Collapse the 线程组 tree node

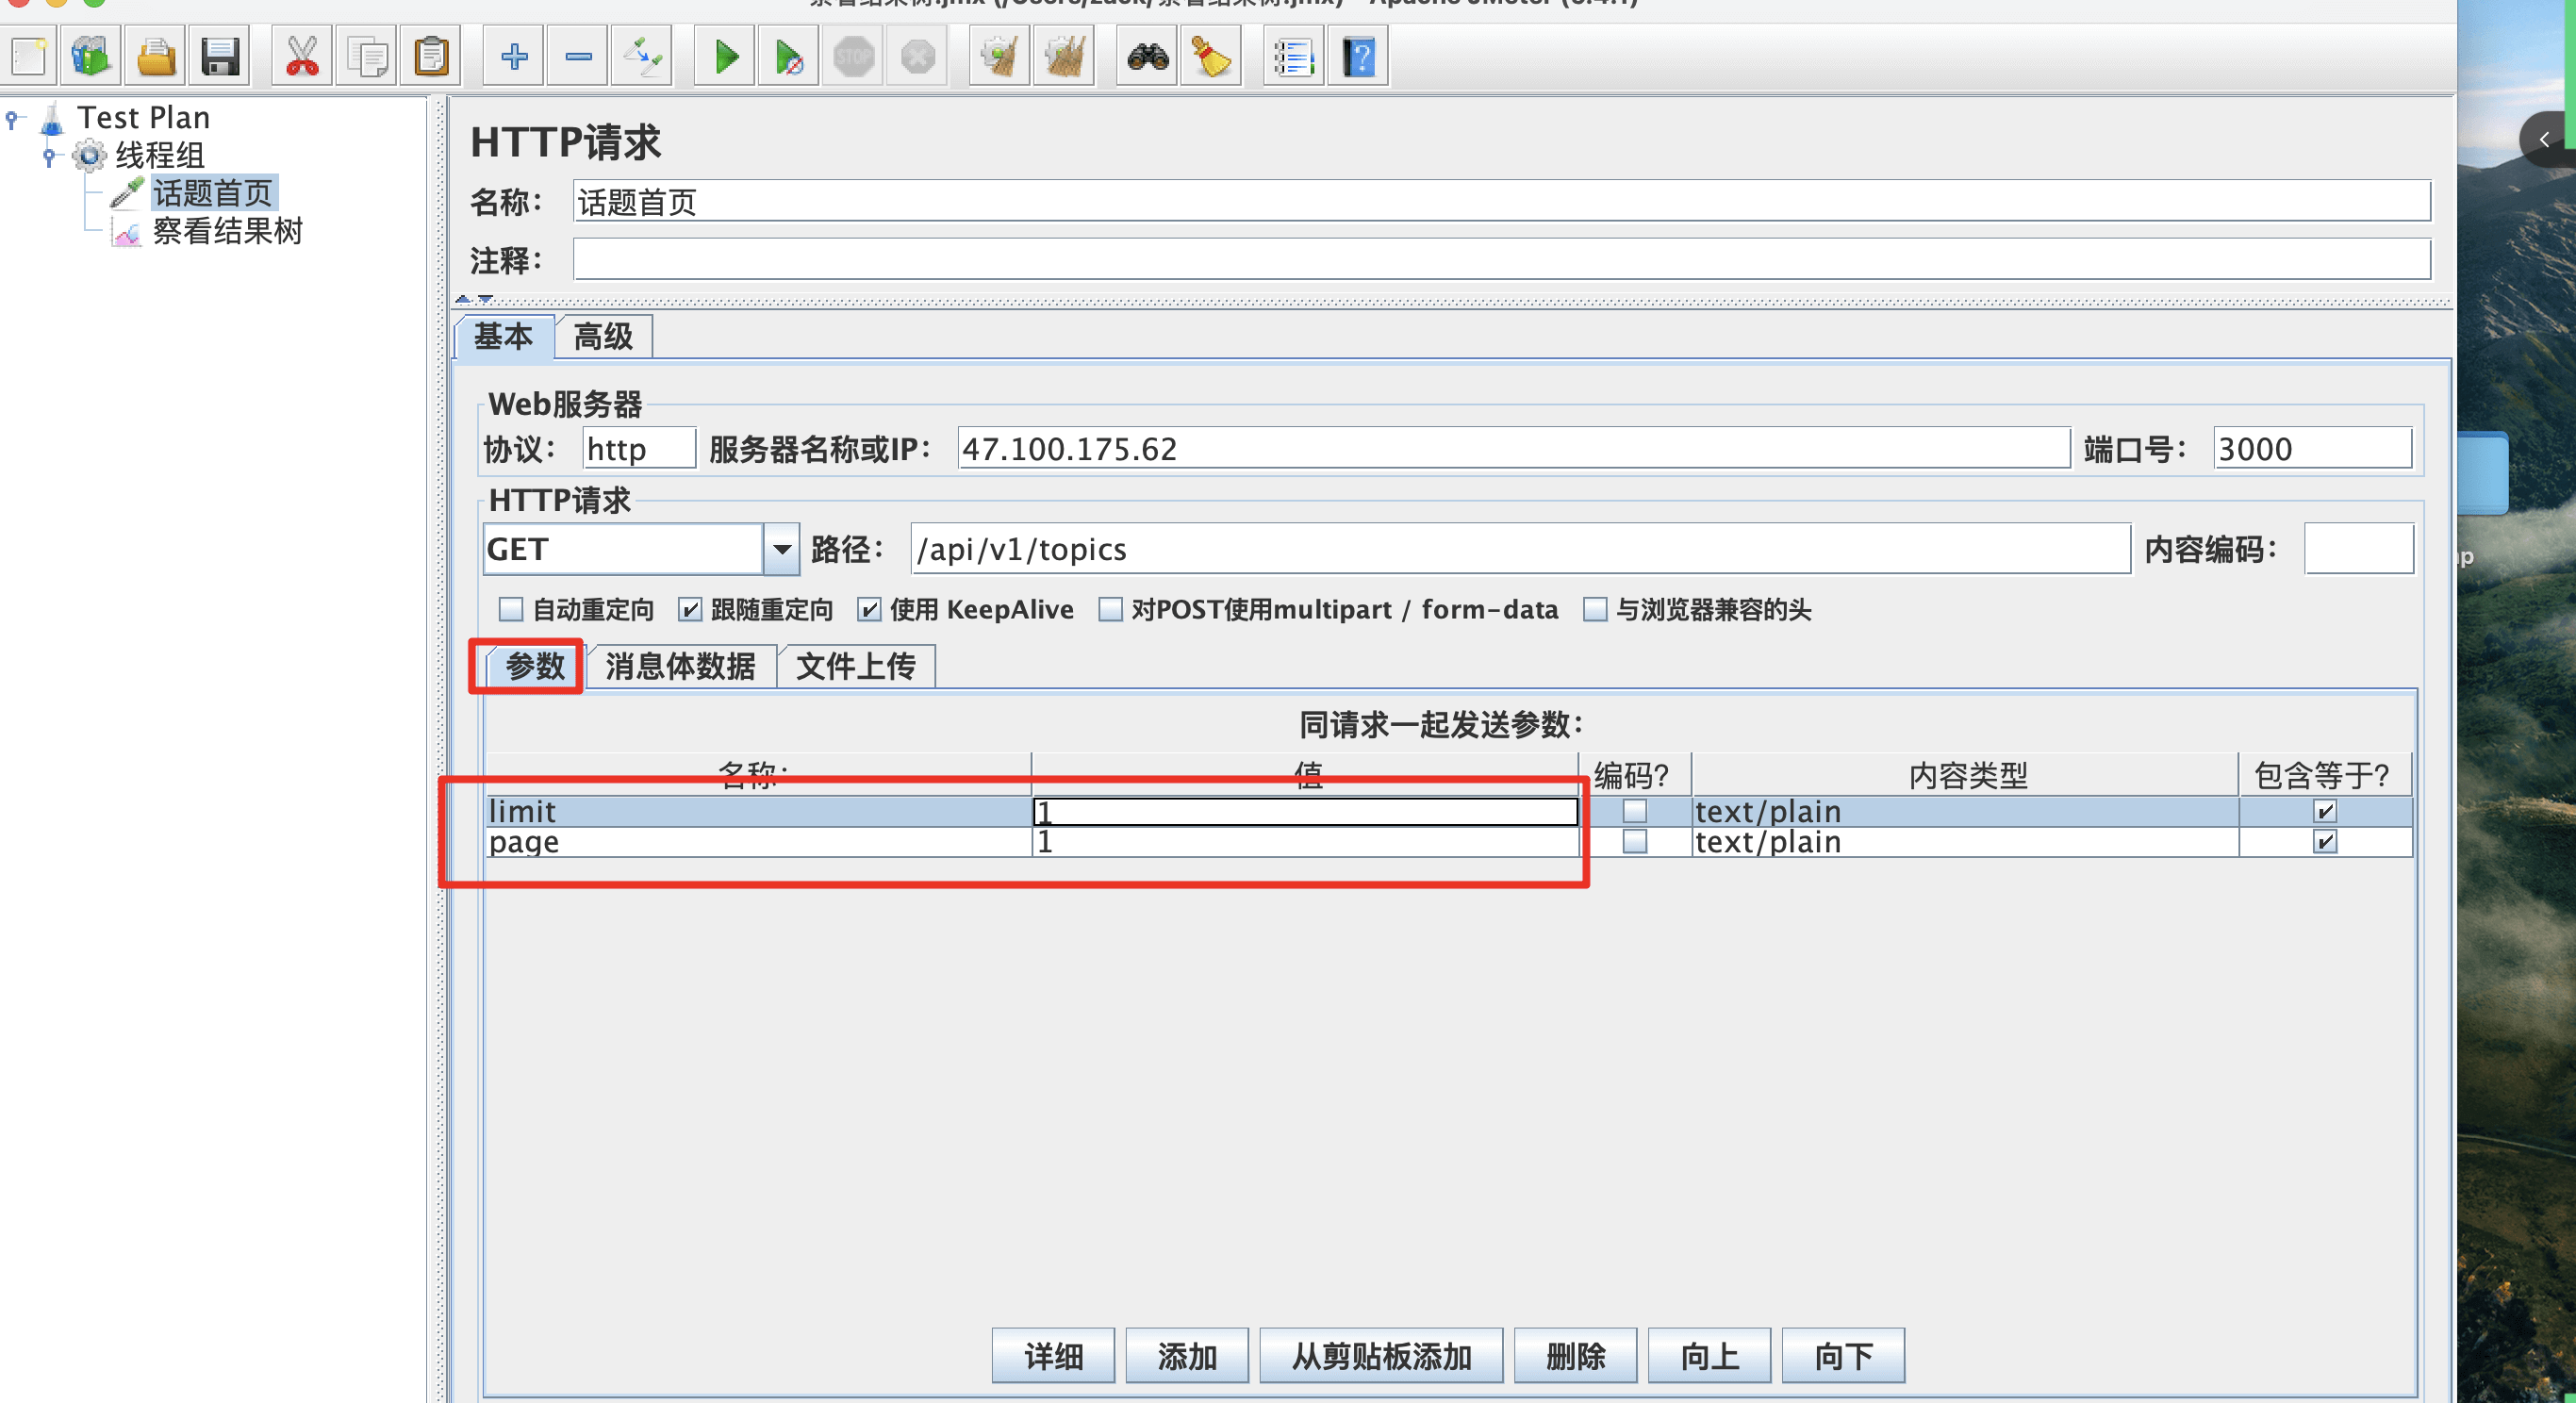pos(49,156)
